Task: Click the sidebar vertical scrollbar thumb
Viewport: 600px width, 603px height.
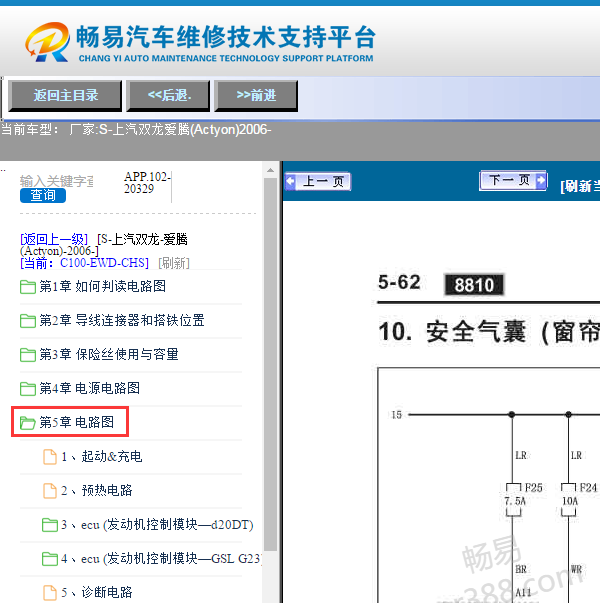Action: point(270,364)
